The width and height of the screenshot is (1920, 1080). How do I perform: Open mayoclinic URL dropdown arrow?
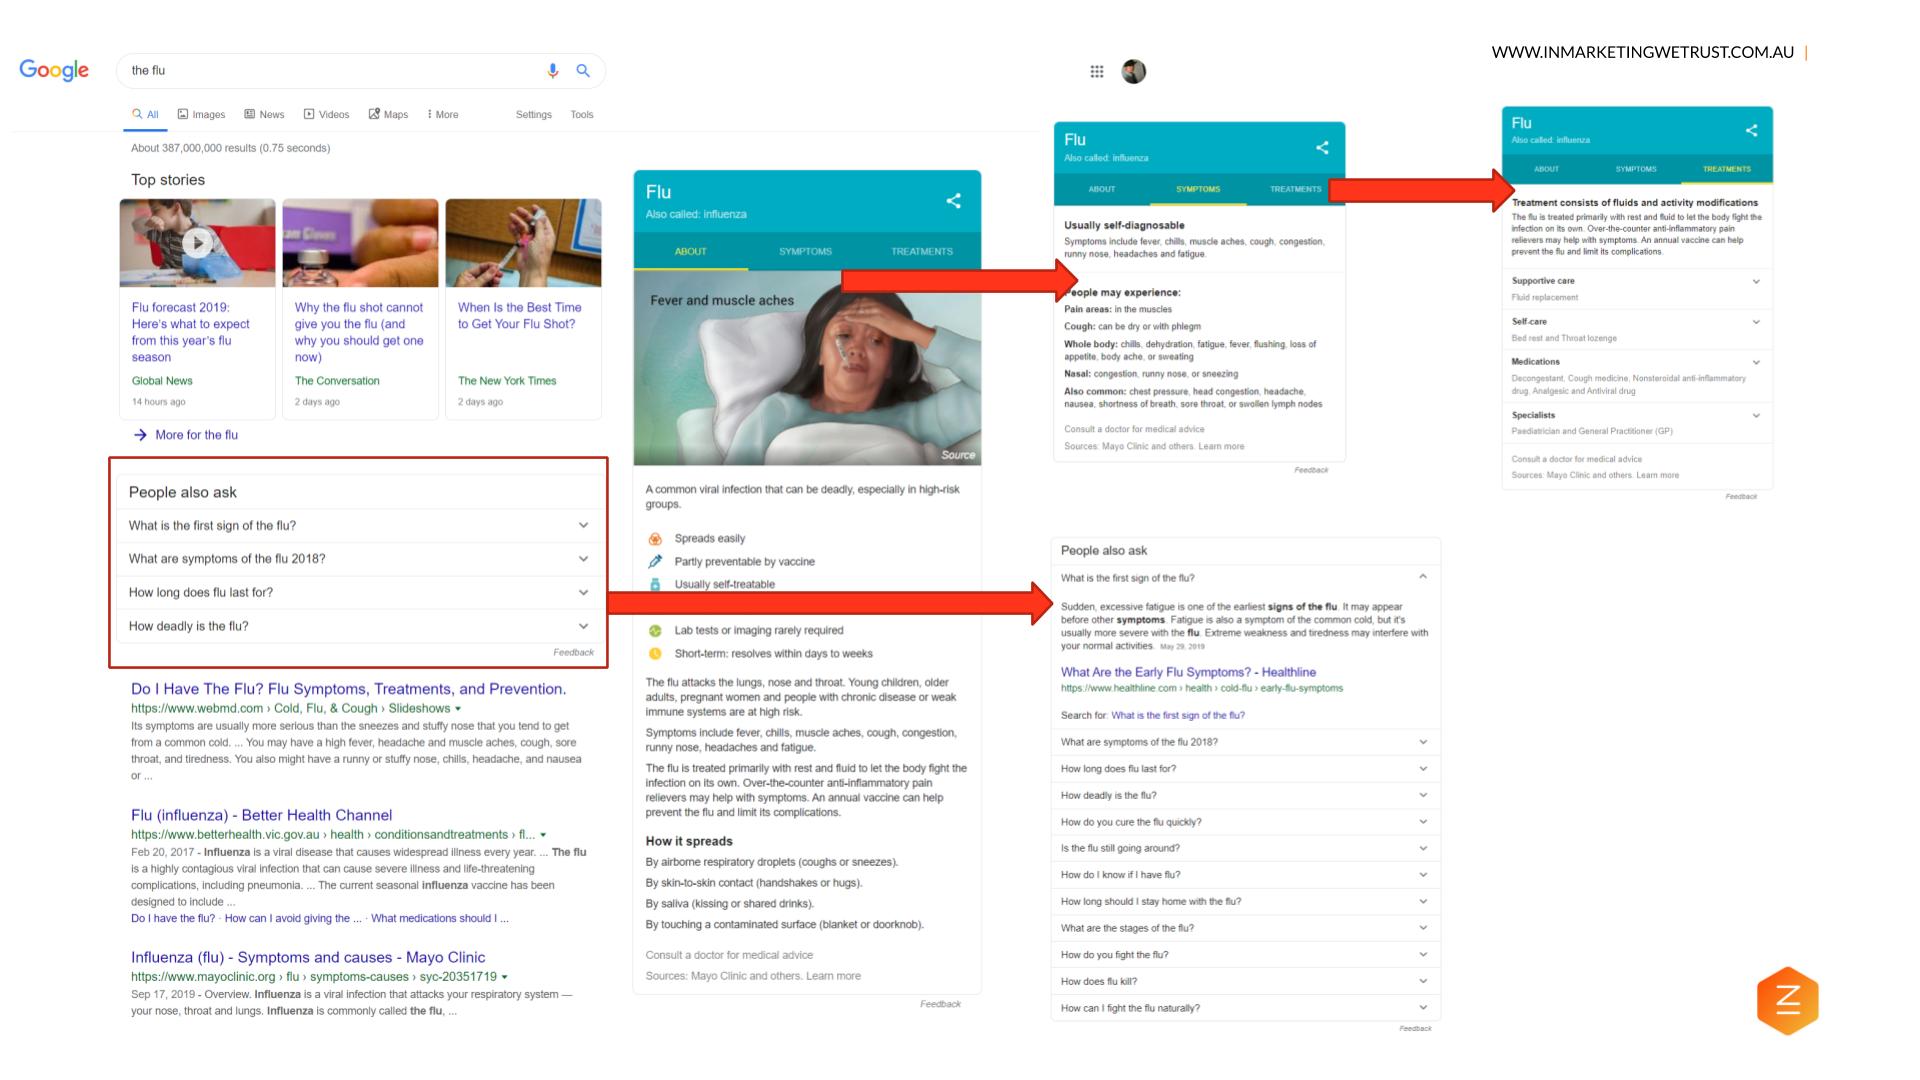pos(504,977)
